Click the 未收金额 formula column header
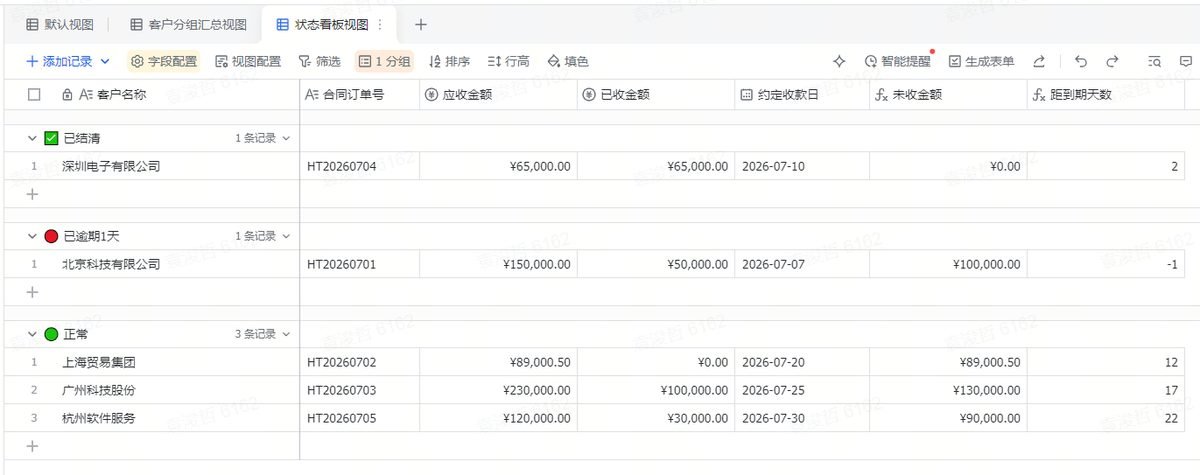The width and height of the screenshot is (1200, 475). tap(948, 95)
